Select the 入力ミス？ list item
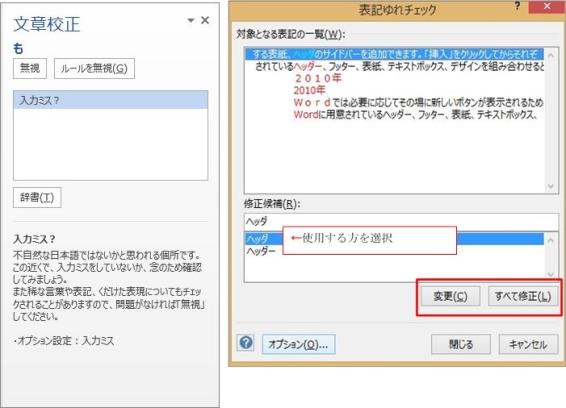Image resolution: width=566 pixels, height=408 pixels. click(x=110, y=100)
